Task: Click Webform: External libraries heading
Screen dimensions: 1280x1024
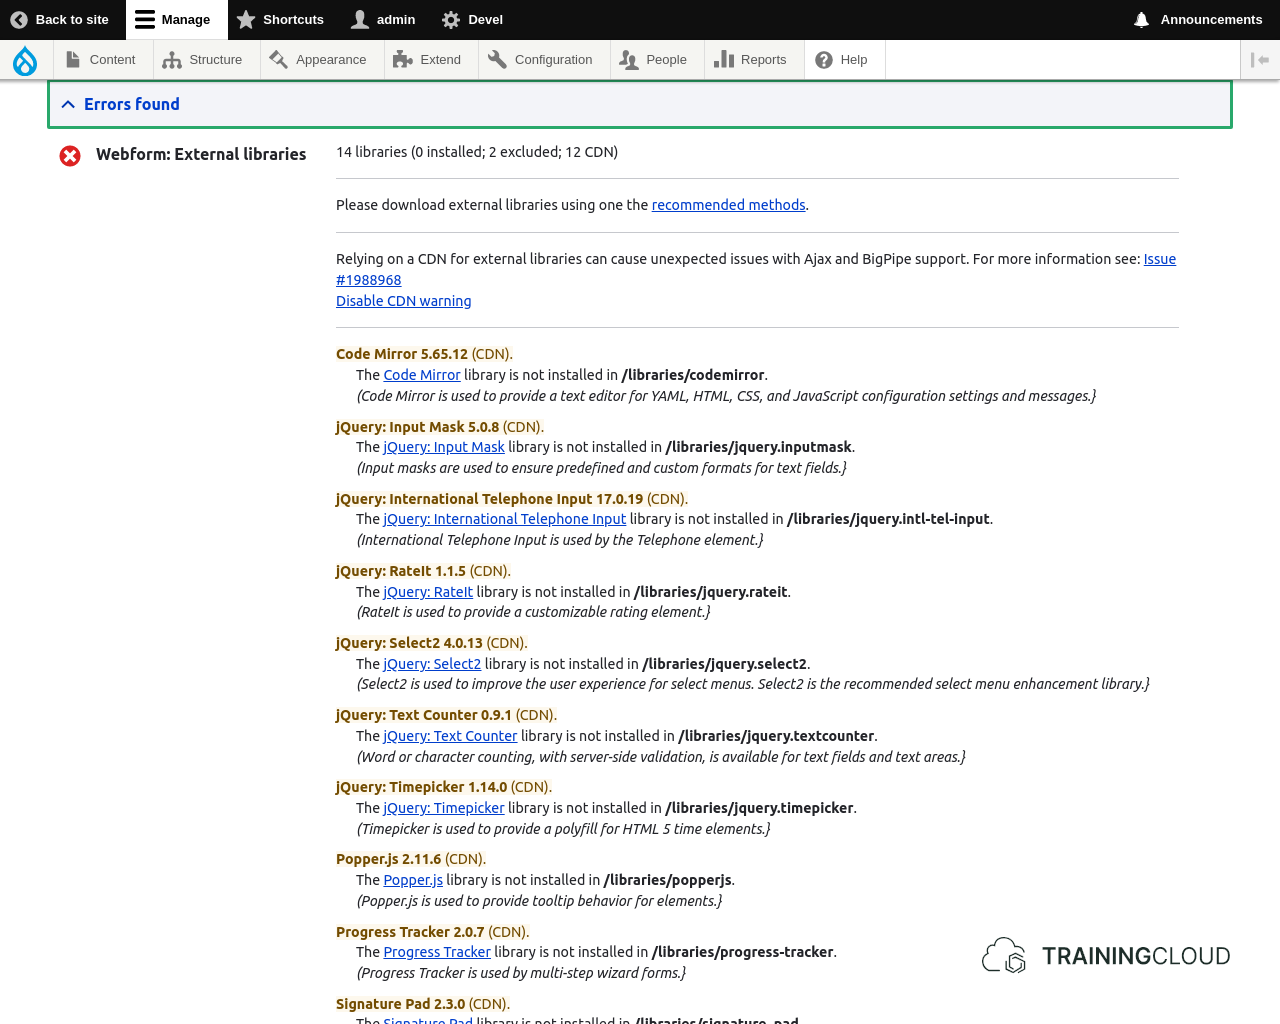Action: click(x=201, y=154)
